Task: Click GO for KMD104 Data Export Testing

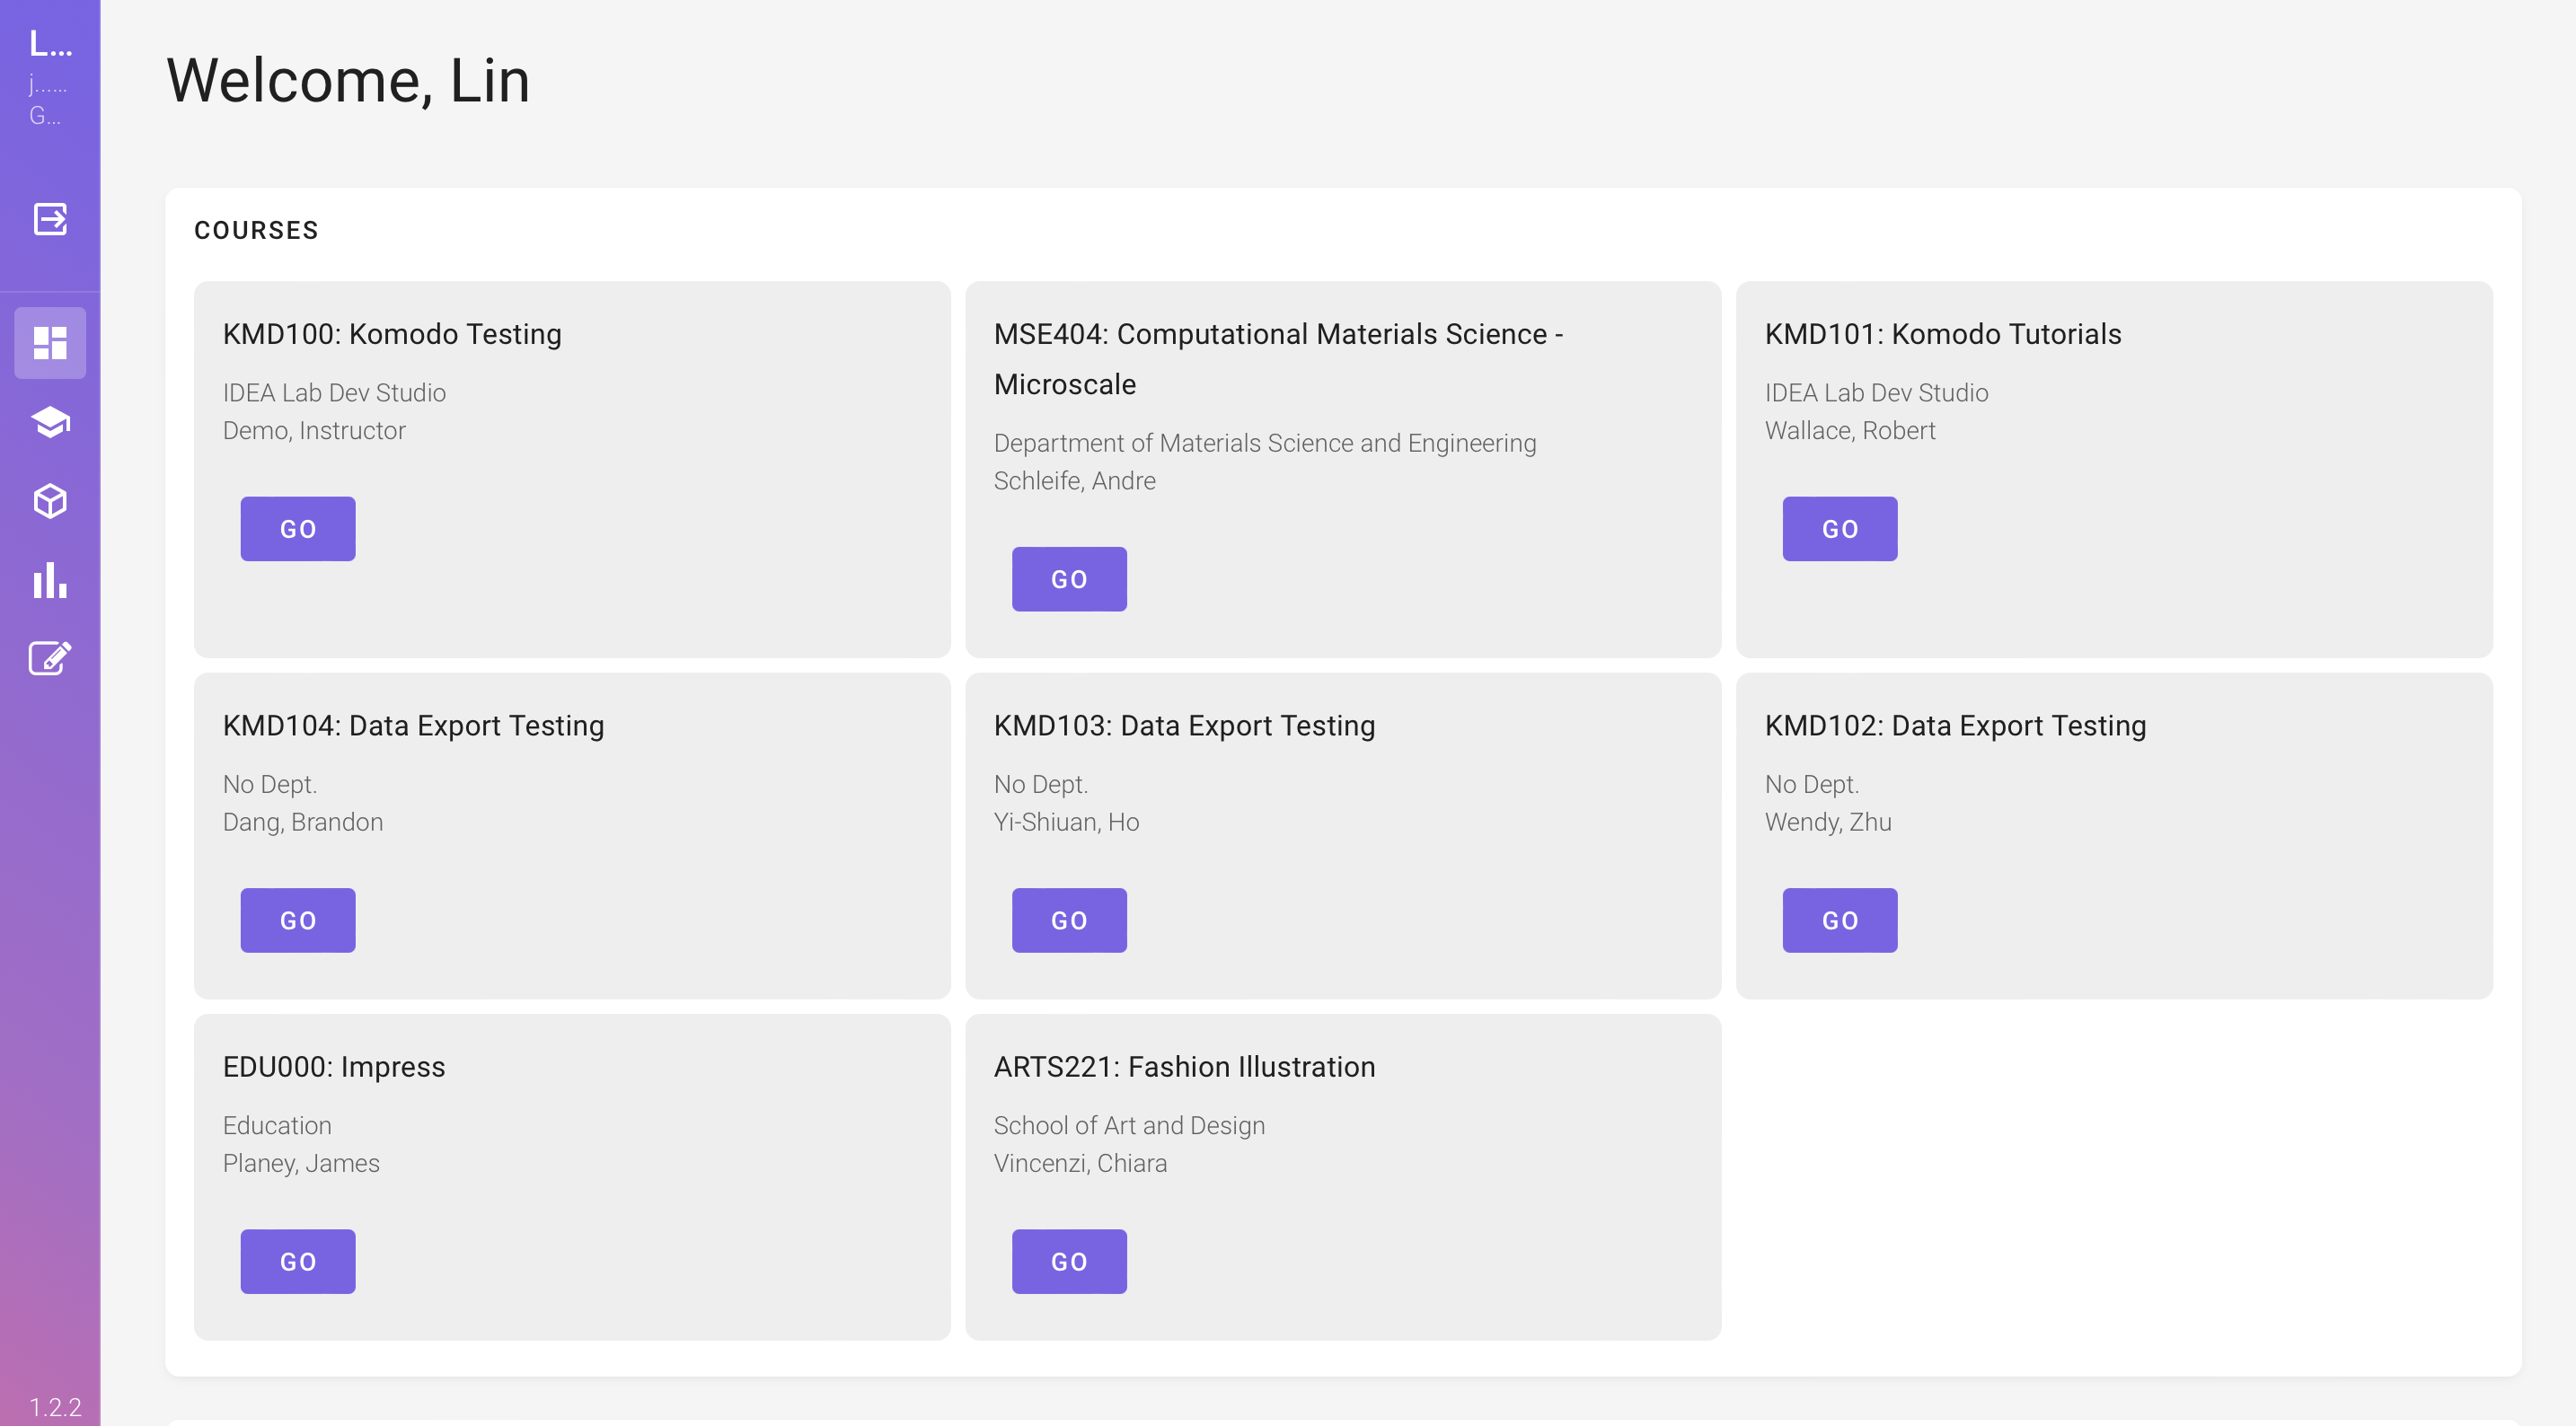Action: coord(298,920)
